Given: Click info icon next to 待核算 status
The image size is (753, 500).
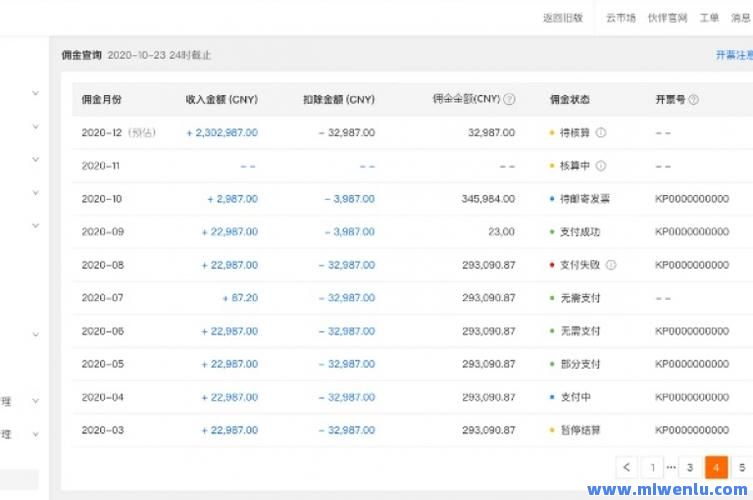Looking at the screenshot, I should tap(601, 133).
